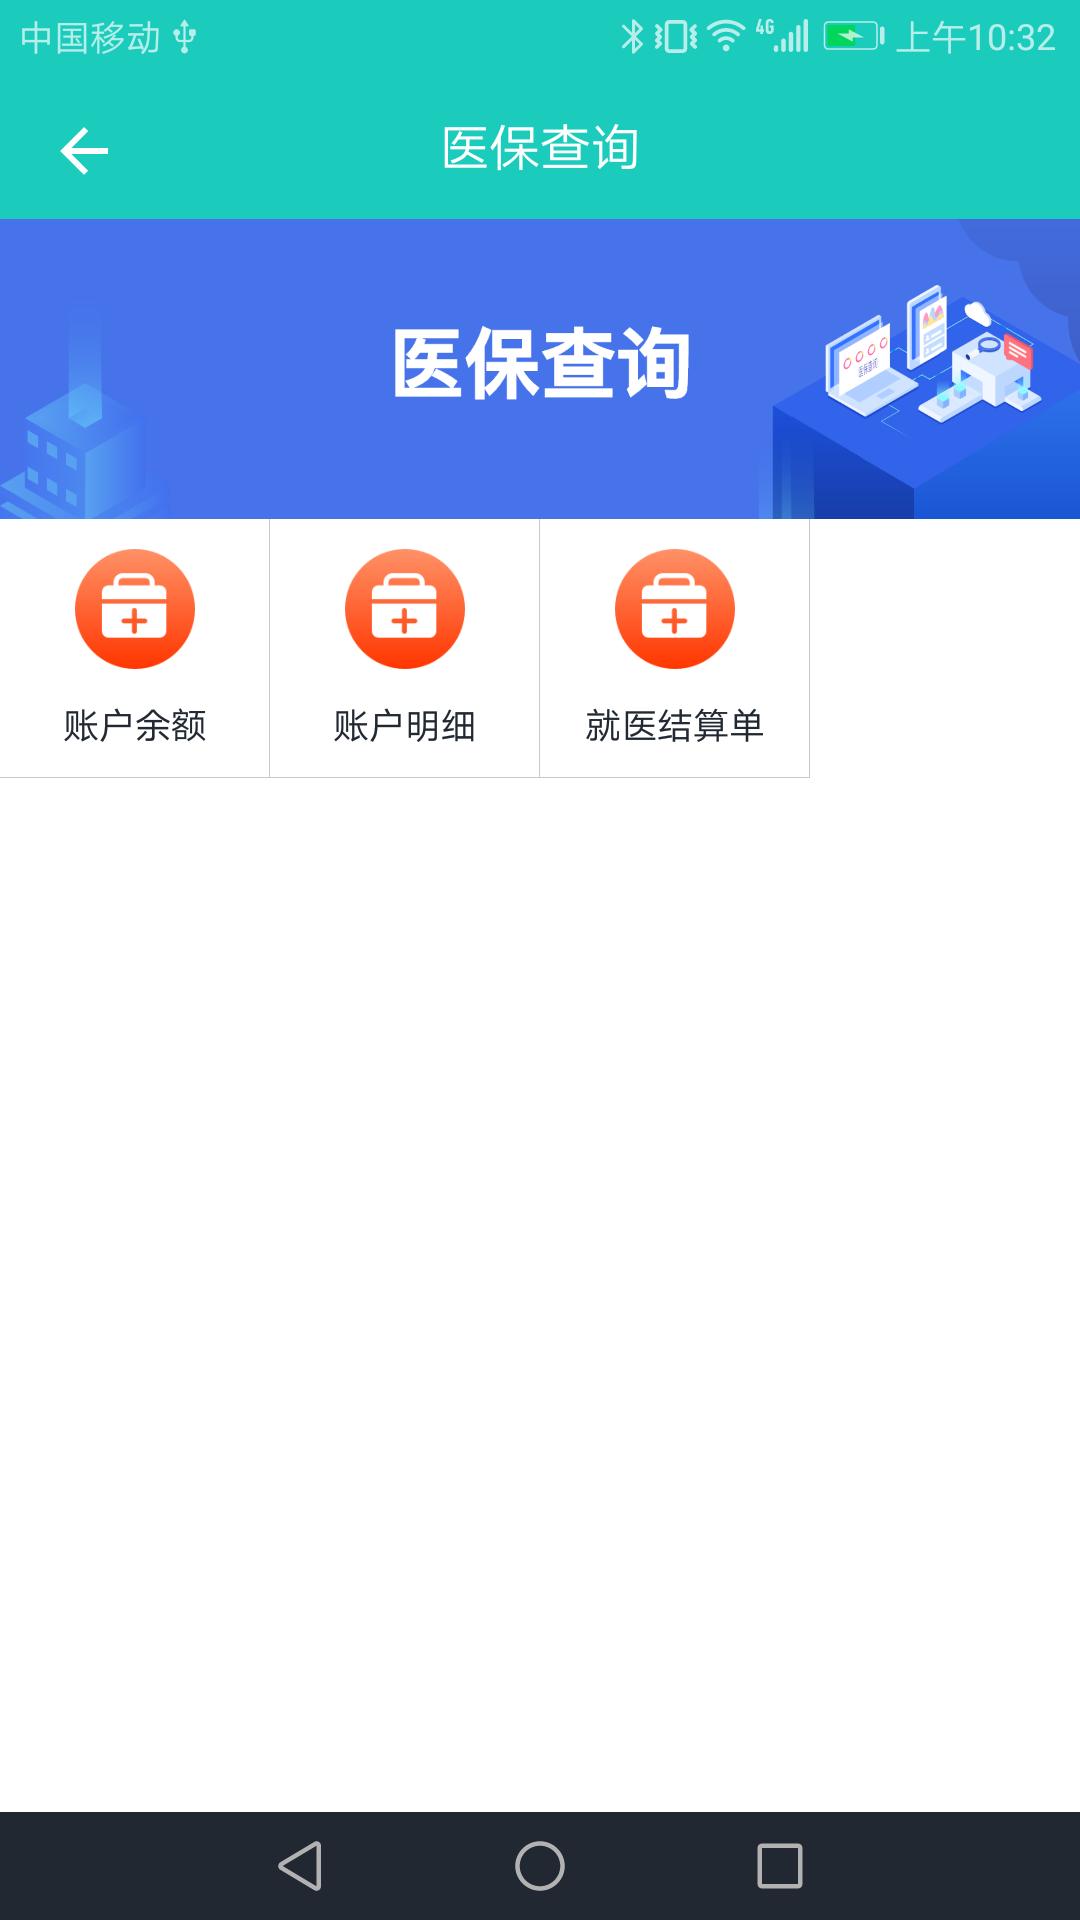Tap the Wi-Fi status bar icon

point(726,37)
